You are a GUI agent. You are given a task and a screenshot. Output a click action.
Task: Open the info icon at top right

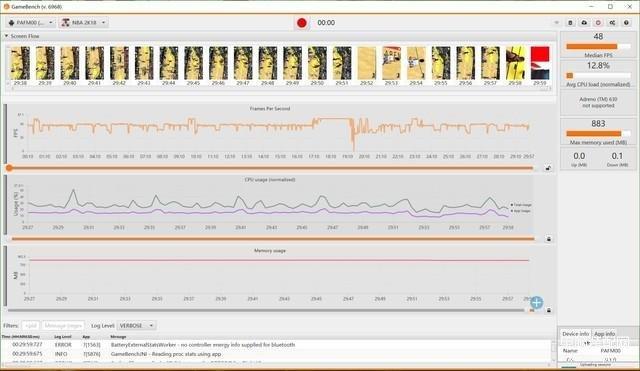tap(626, 23)
